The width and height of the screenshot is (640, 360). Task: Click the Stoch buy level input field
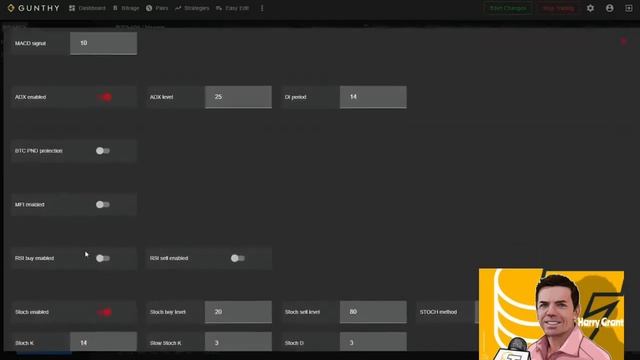[238, 312]
